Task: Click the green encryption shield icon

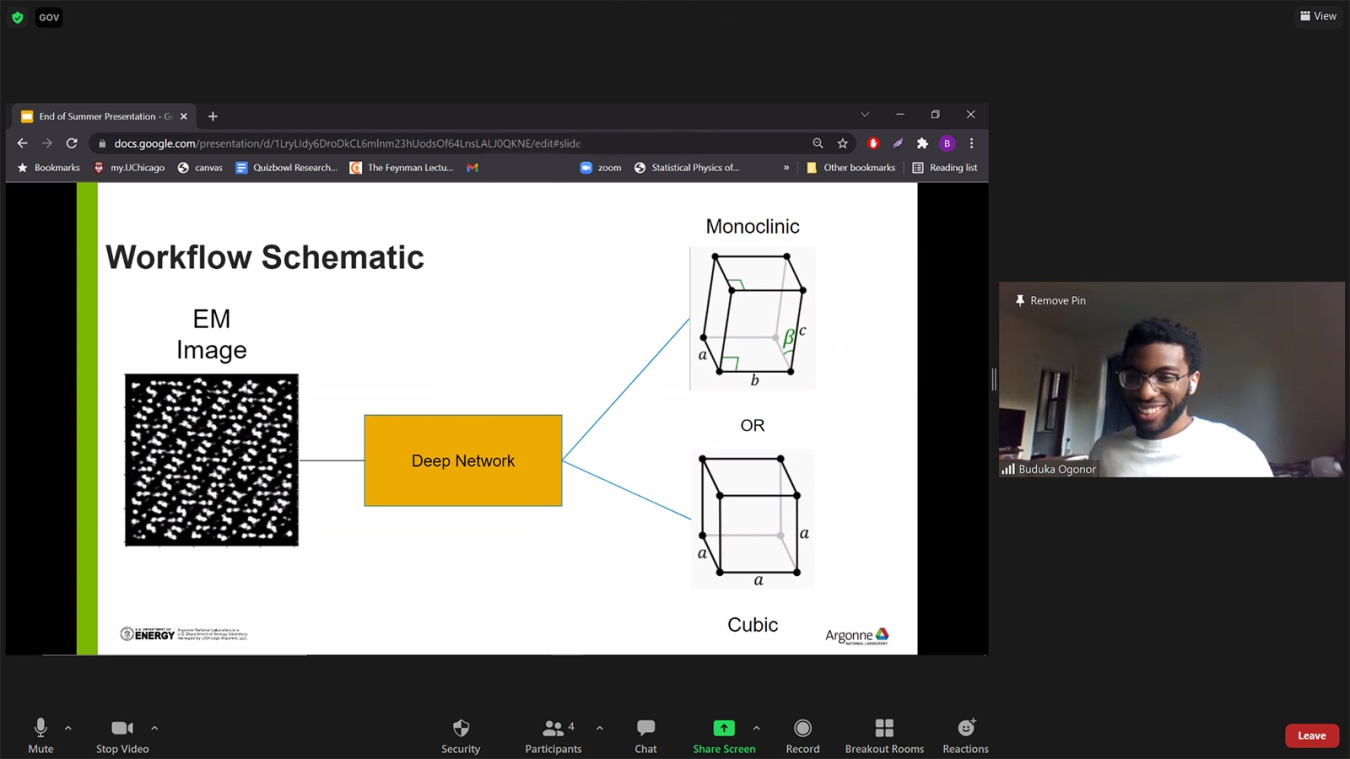Action: click(x=17, y=17)
